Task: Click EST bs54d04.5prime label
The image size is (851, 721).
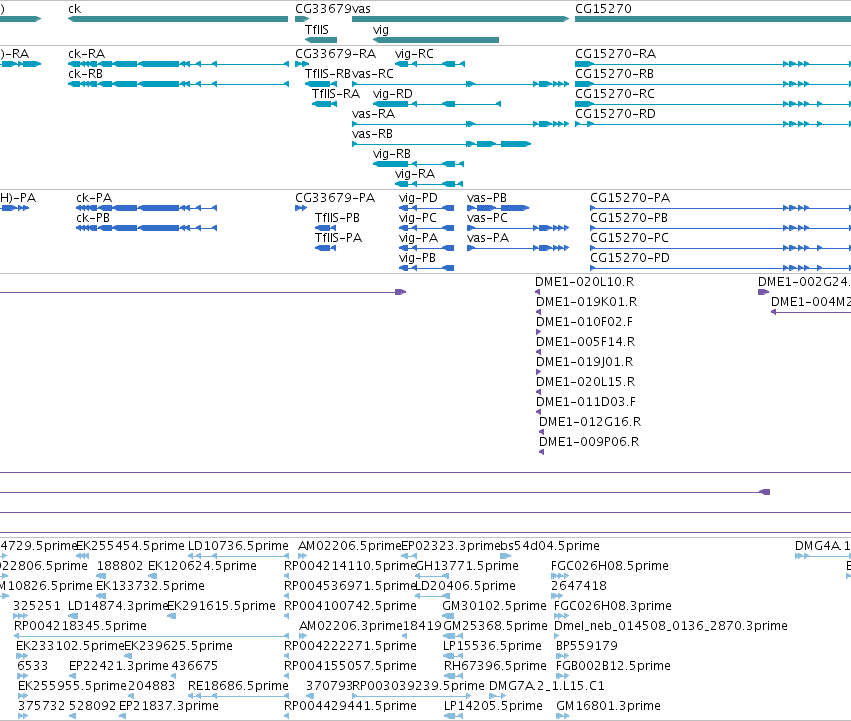Action: 549,546
